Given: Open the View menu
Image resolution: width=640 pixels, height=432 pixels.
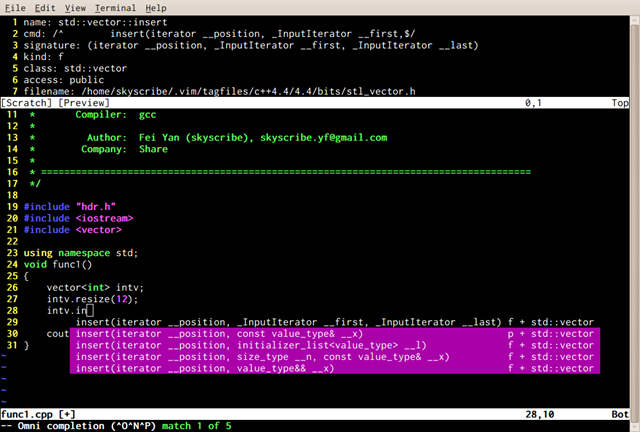Looking at the screenshot, I should point(75,8).
